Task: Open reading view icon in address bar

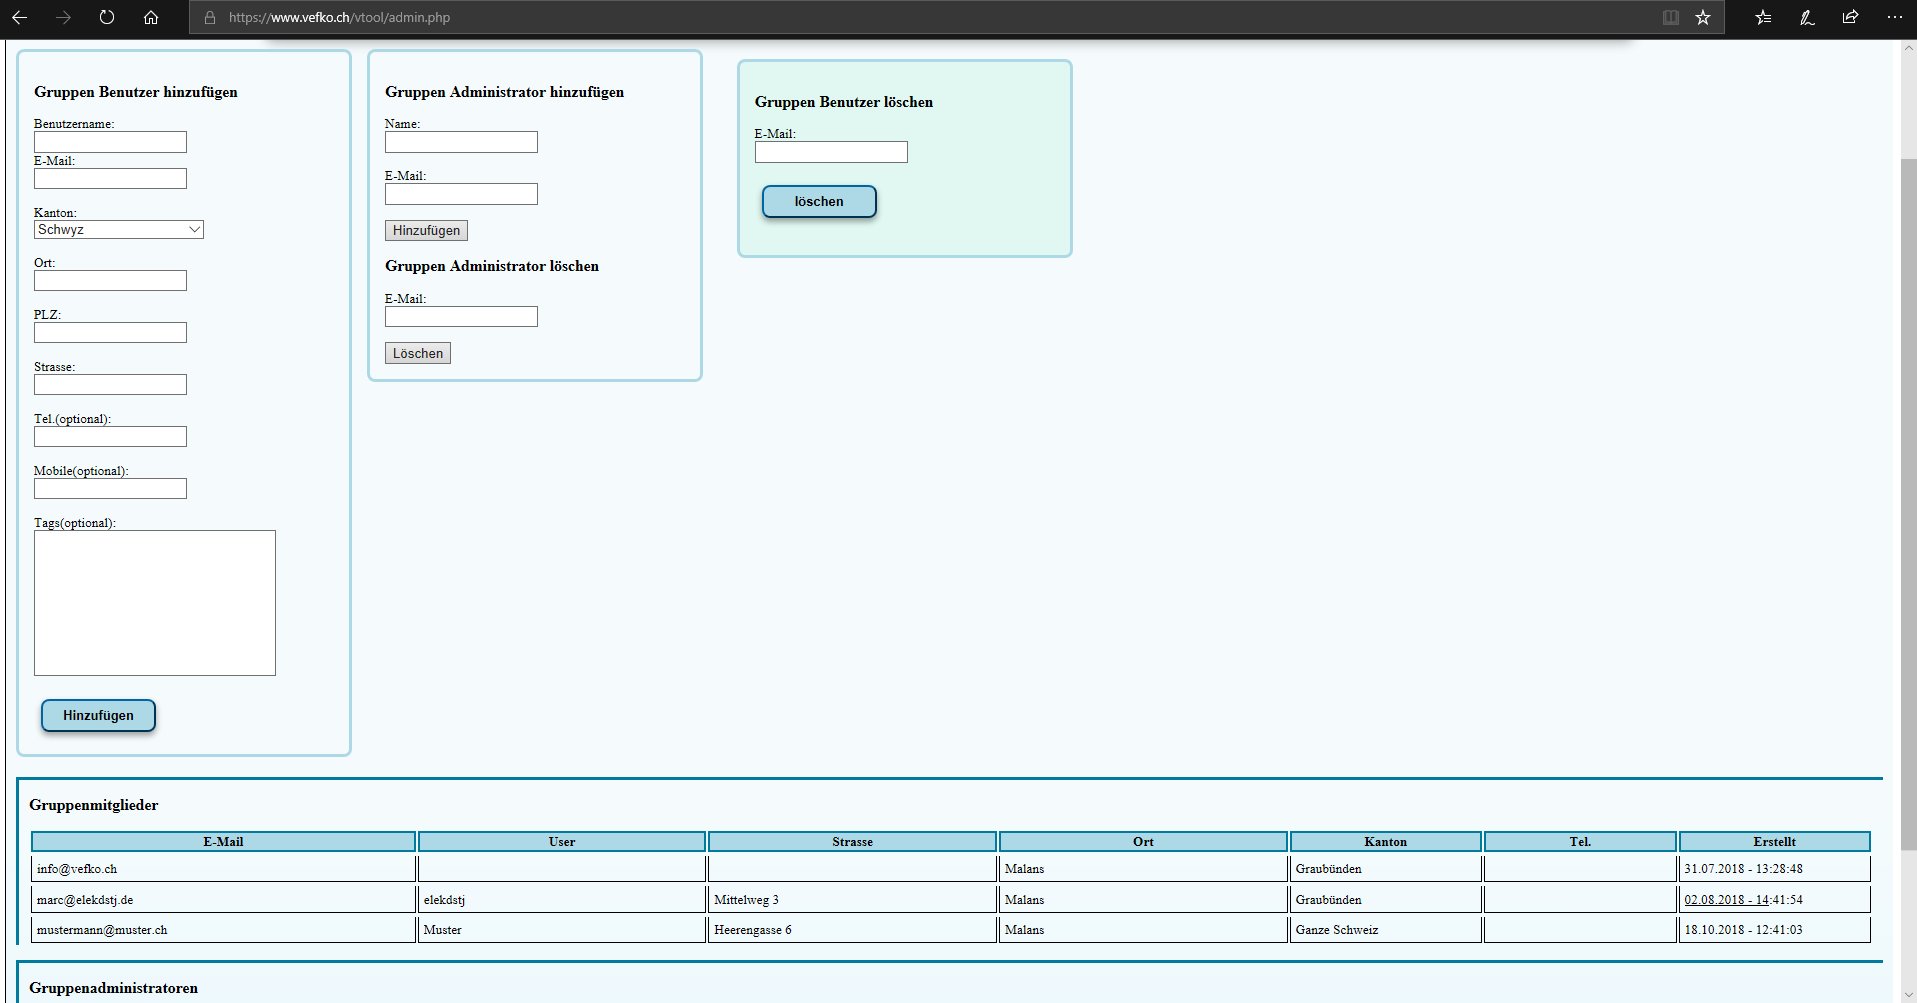Action: click(1670, 17)
